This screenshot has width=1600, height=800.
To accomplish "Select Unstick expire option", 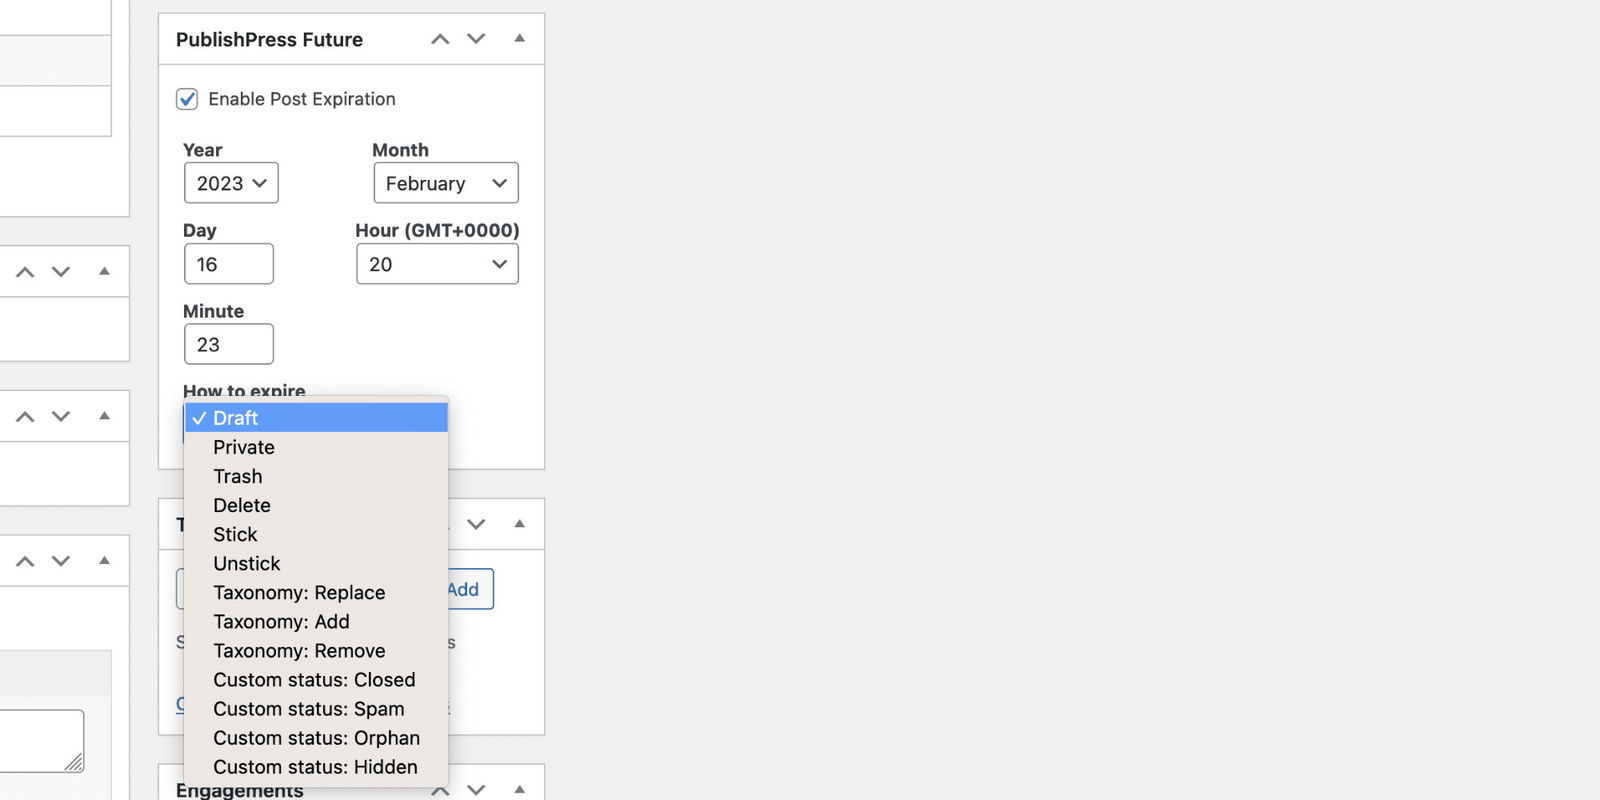I will click(x=316, y=563).
